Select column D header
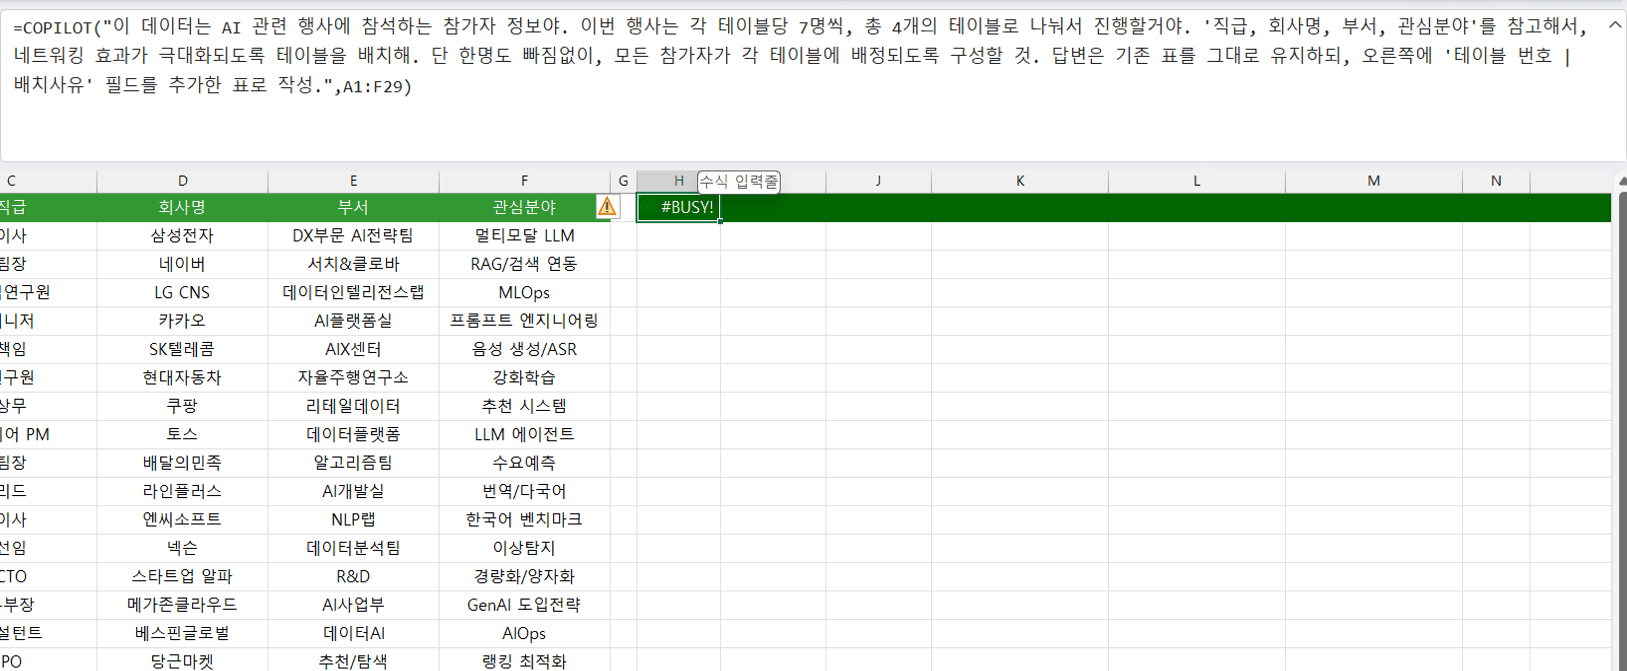Image resolution: width=1627 pixels, height=671 pixels. tap(182, 181)
